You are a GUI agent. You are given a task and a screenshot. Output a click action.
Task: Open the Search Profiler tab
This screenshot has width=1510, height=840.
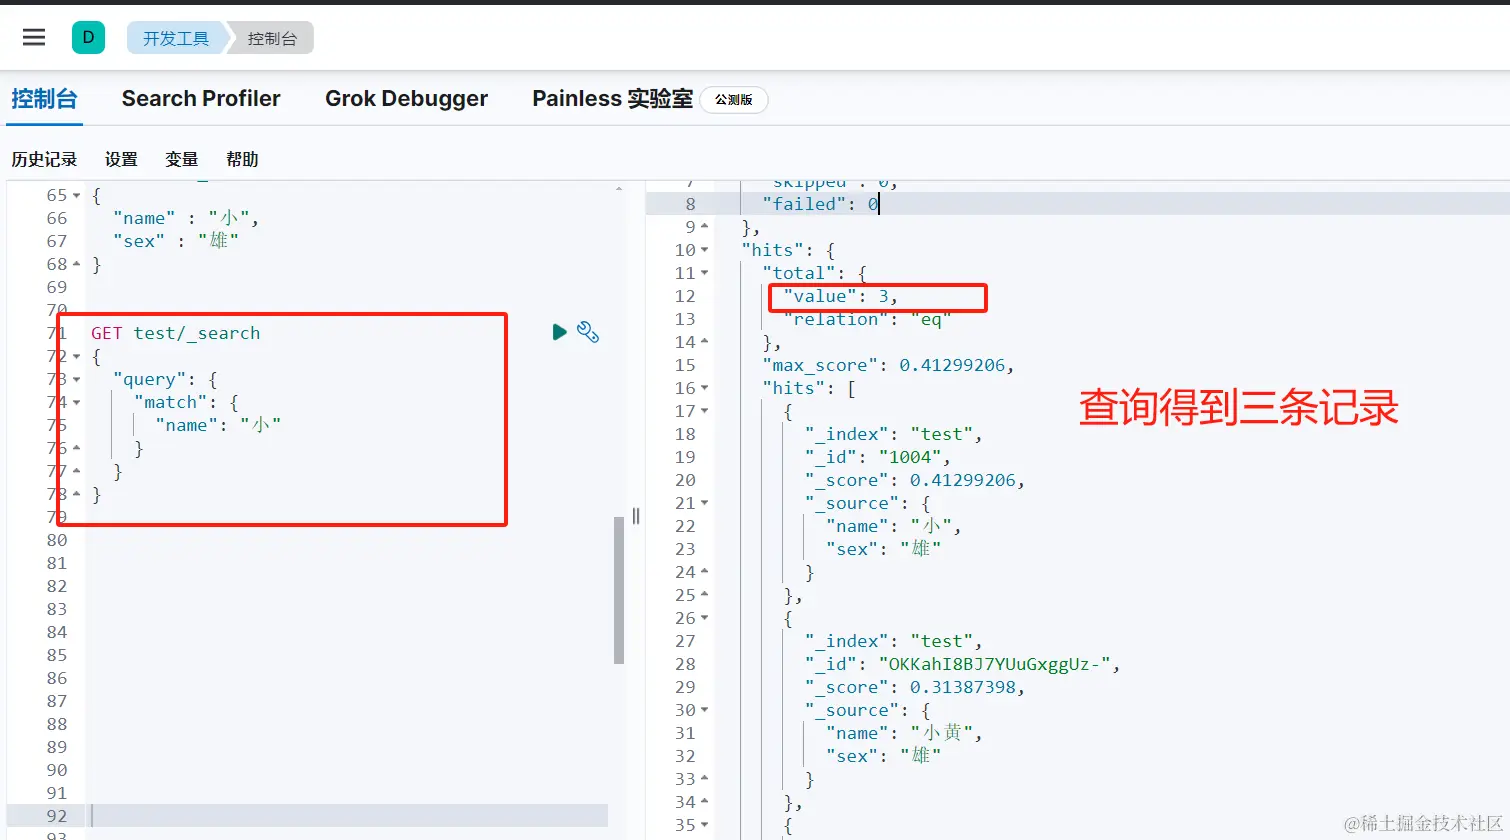tap(201, 99)
